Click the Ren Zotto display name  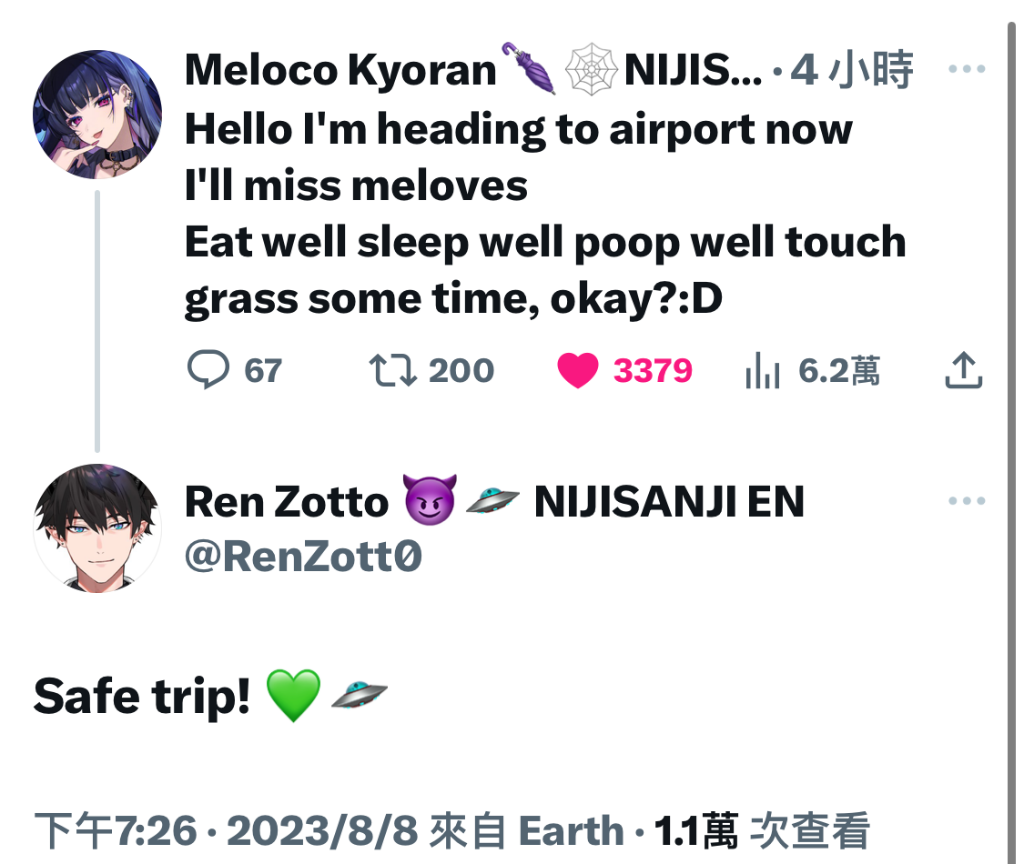click(287, 502)
